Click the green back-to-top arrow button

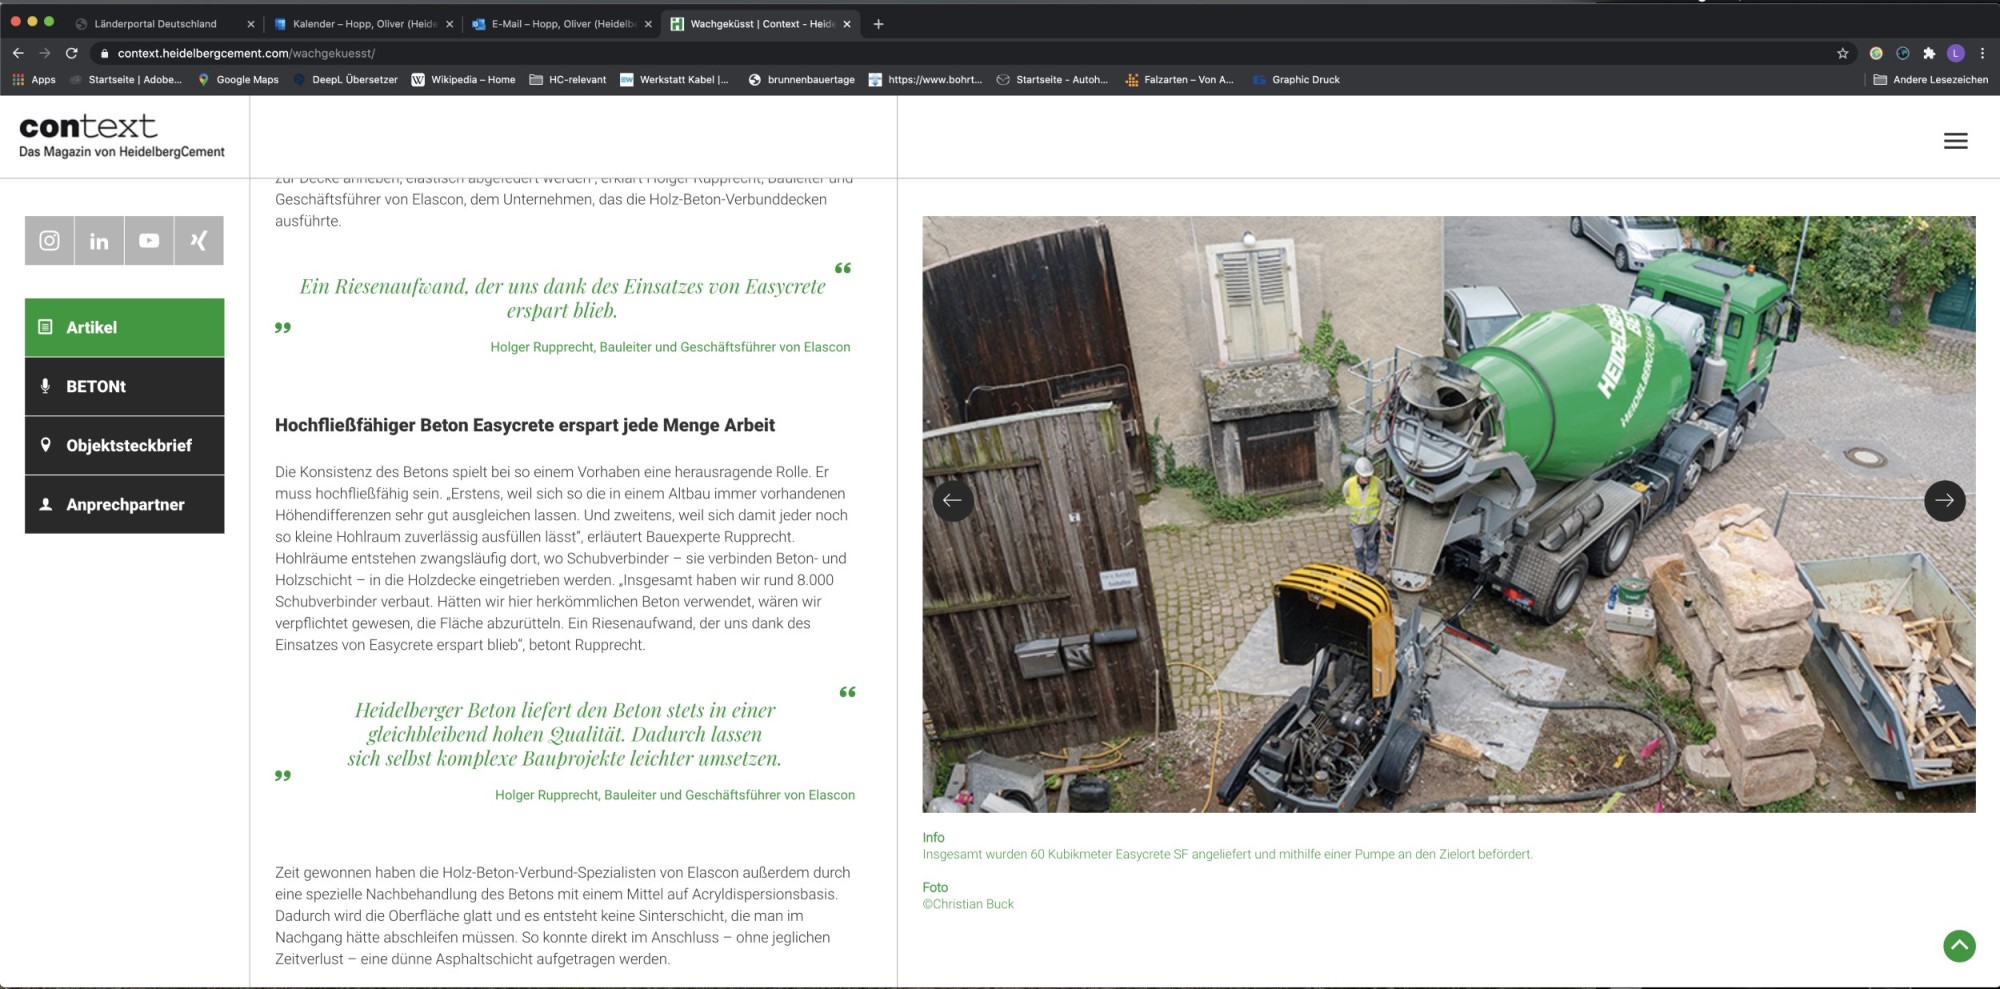point(1959,945)
